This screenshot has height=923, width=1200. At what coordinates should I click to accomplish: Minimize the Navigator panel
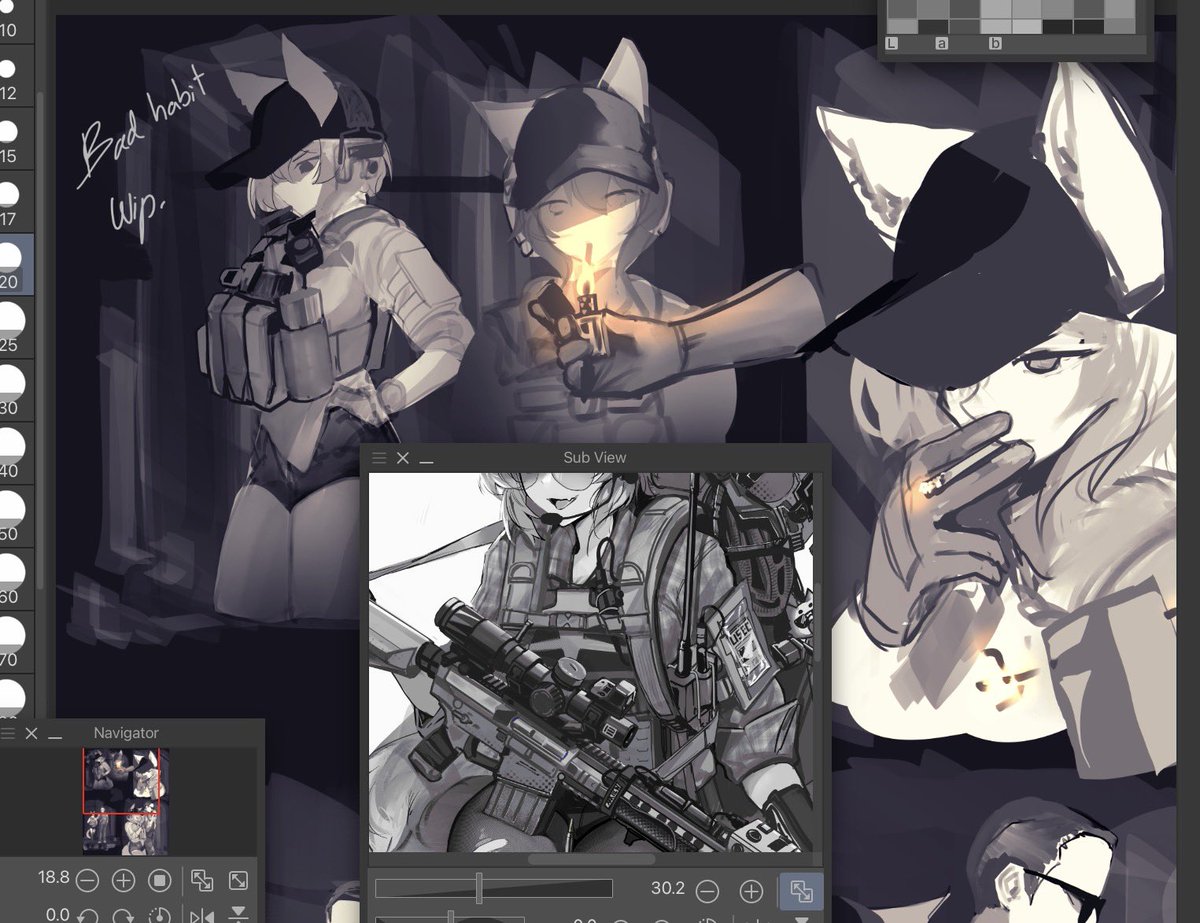[x=56, y=735]
